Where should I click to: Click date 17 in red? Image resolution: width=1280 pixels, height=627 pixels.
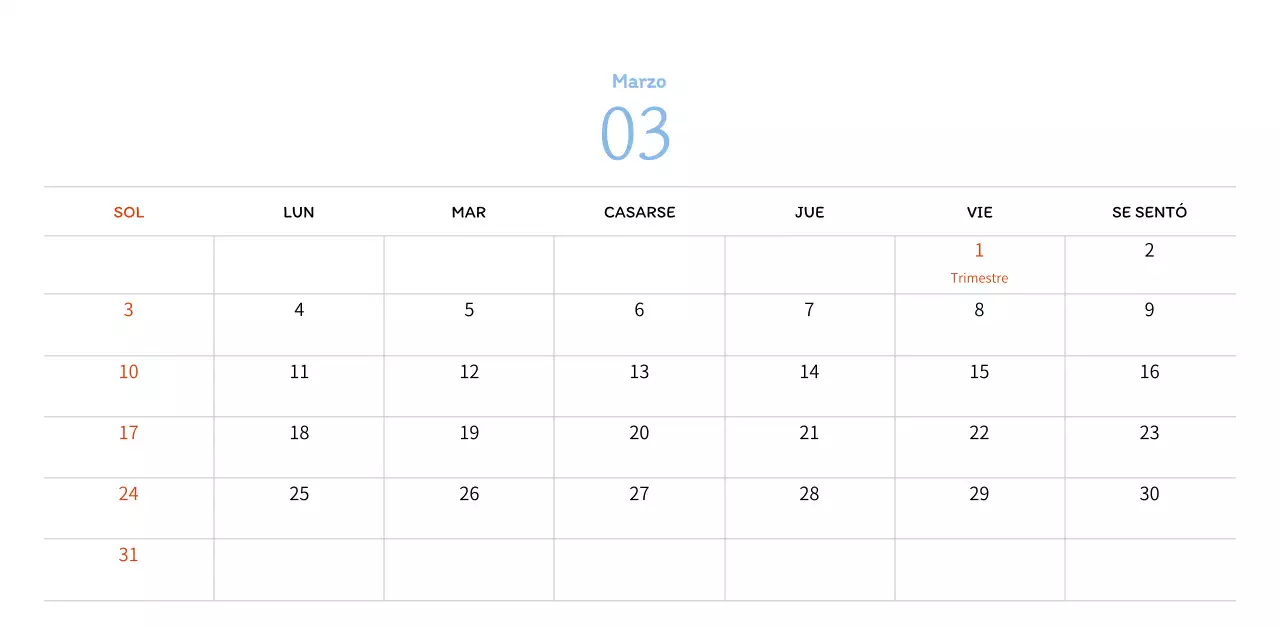pos(129,433)
